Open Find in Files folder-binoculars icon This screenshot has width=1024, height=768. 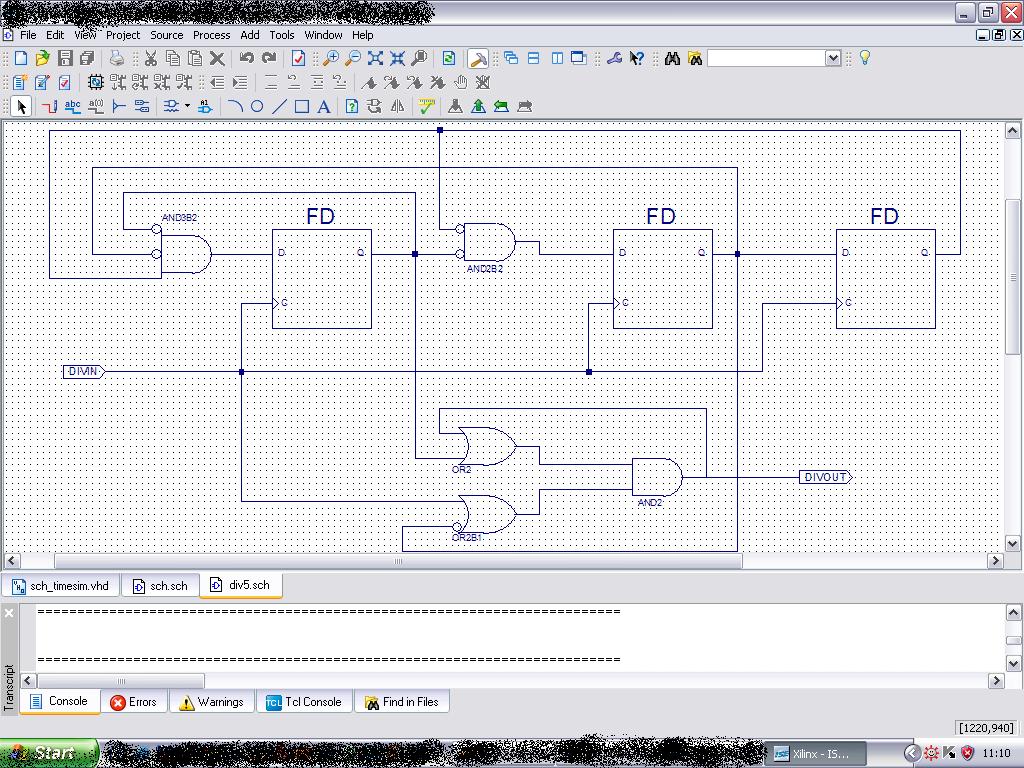point(695,59)
